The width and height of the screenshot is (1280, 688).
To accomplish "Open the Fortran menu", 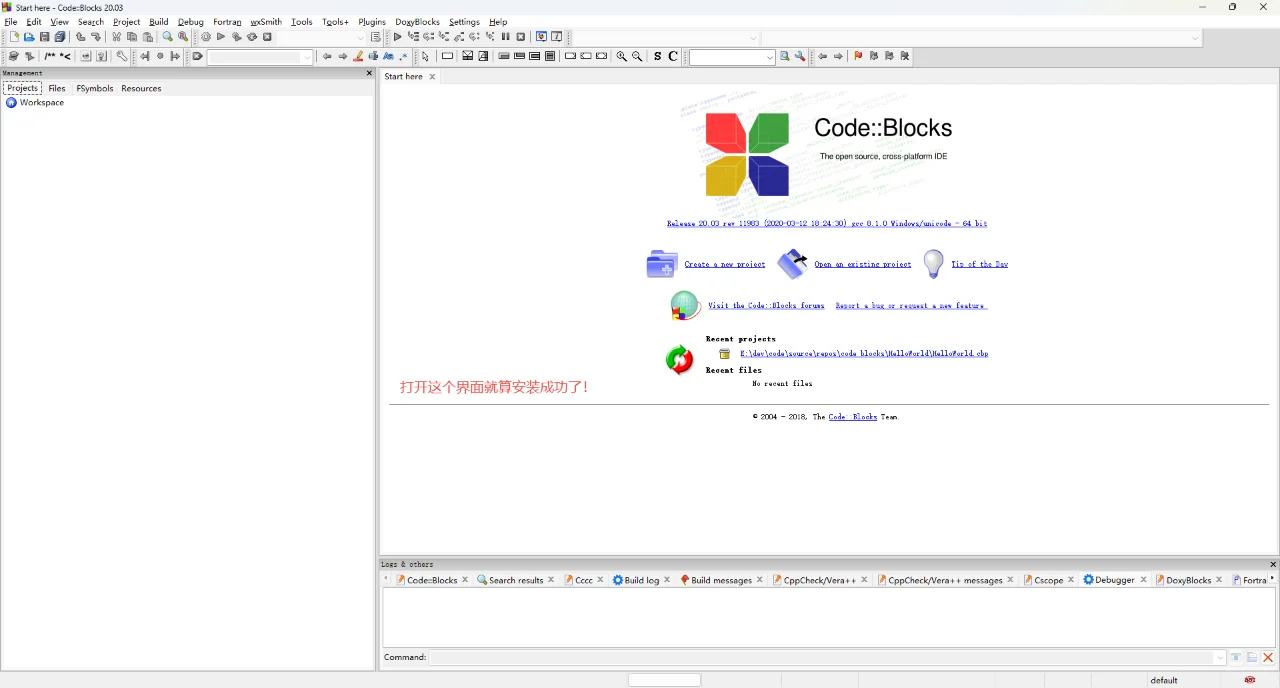I will click(x=227, y=21).
